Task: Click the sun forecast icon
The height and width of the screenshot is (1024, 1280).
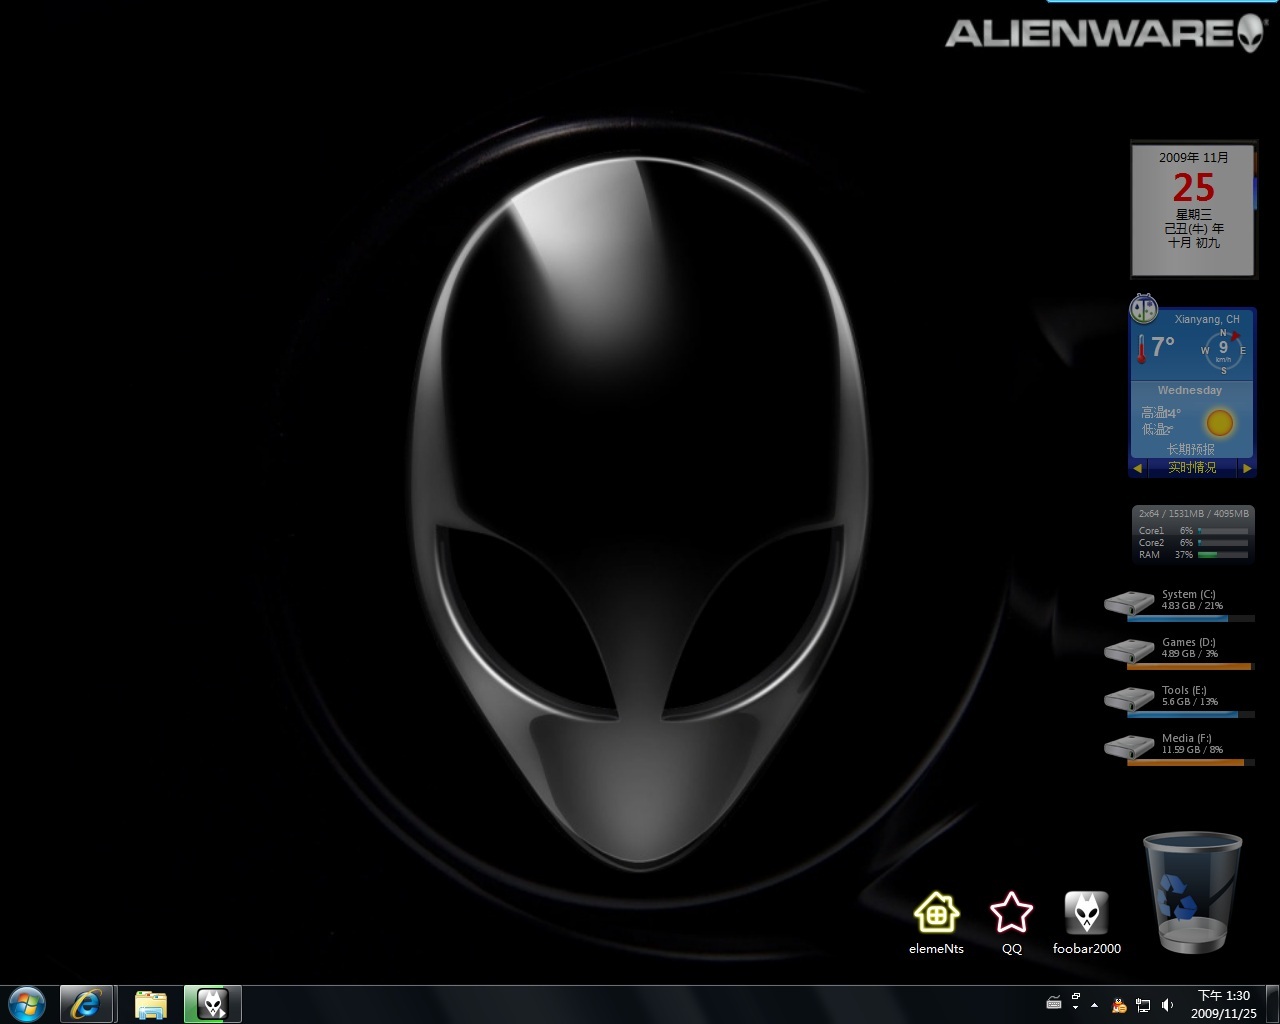Action: point(1219,423)
